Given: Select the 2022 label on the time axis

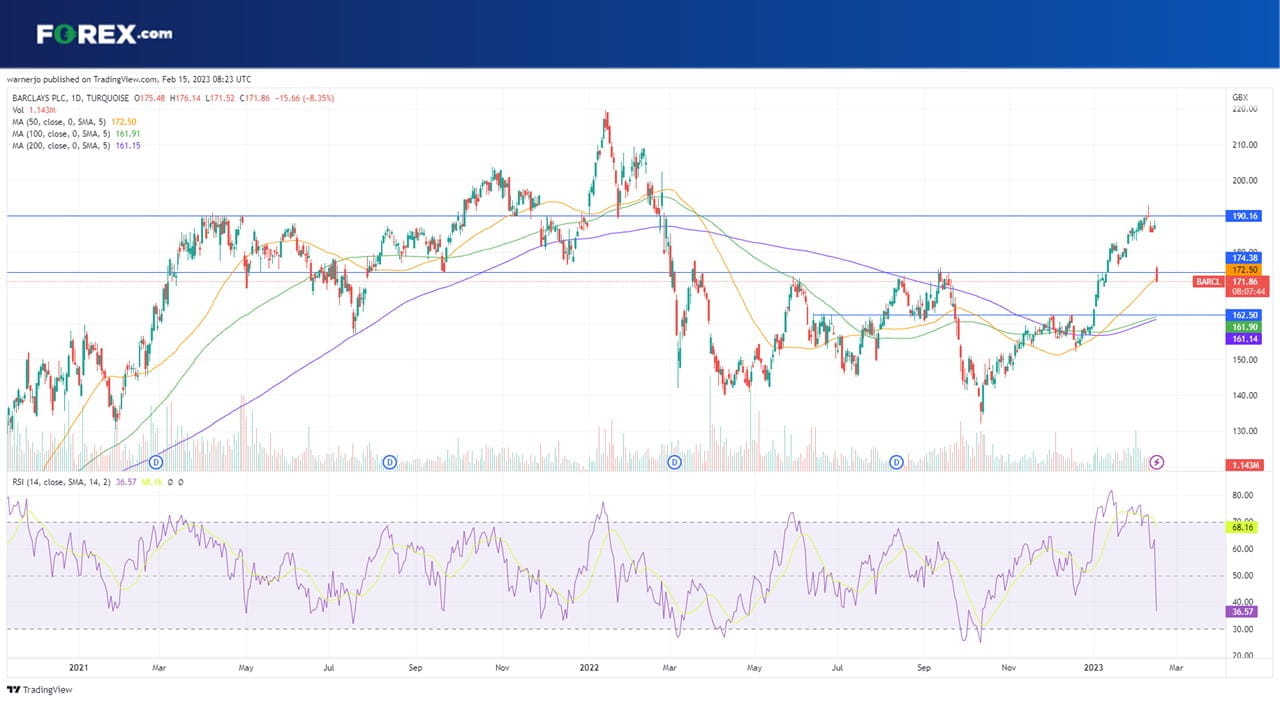Looking at the screenshot, I should [x=587, y=665].
